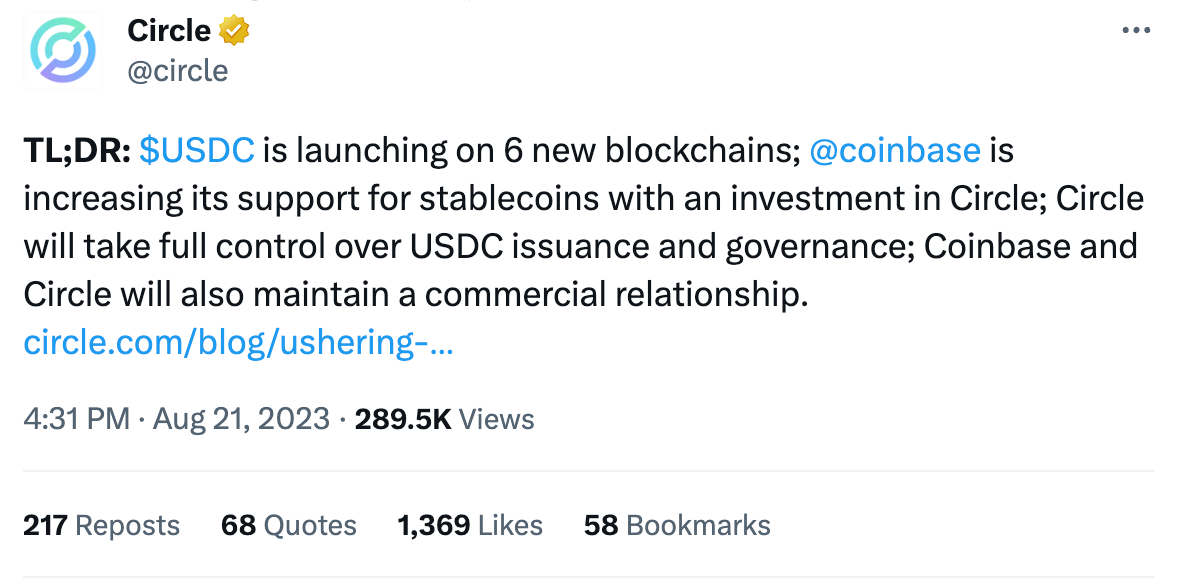
Task: Click the tweet body paragraph
Action: 584,246
